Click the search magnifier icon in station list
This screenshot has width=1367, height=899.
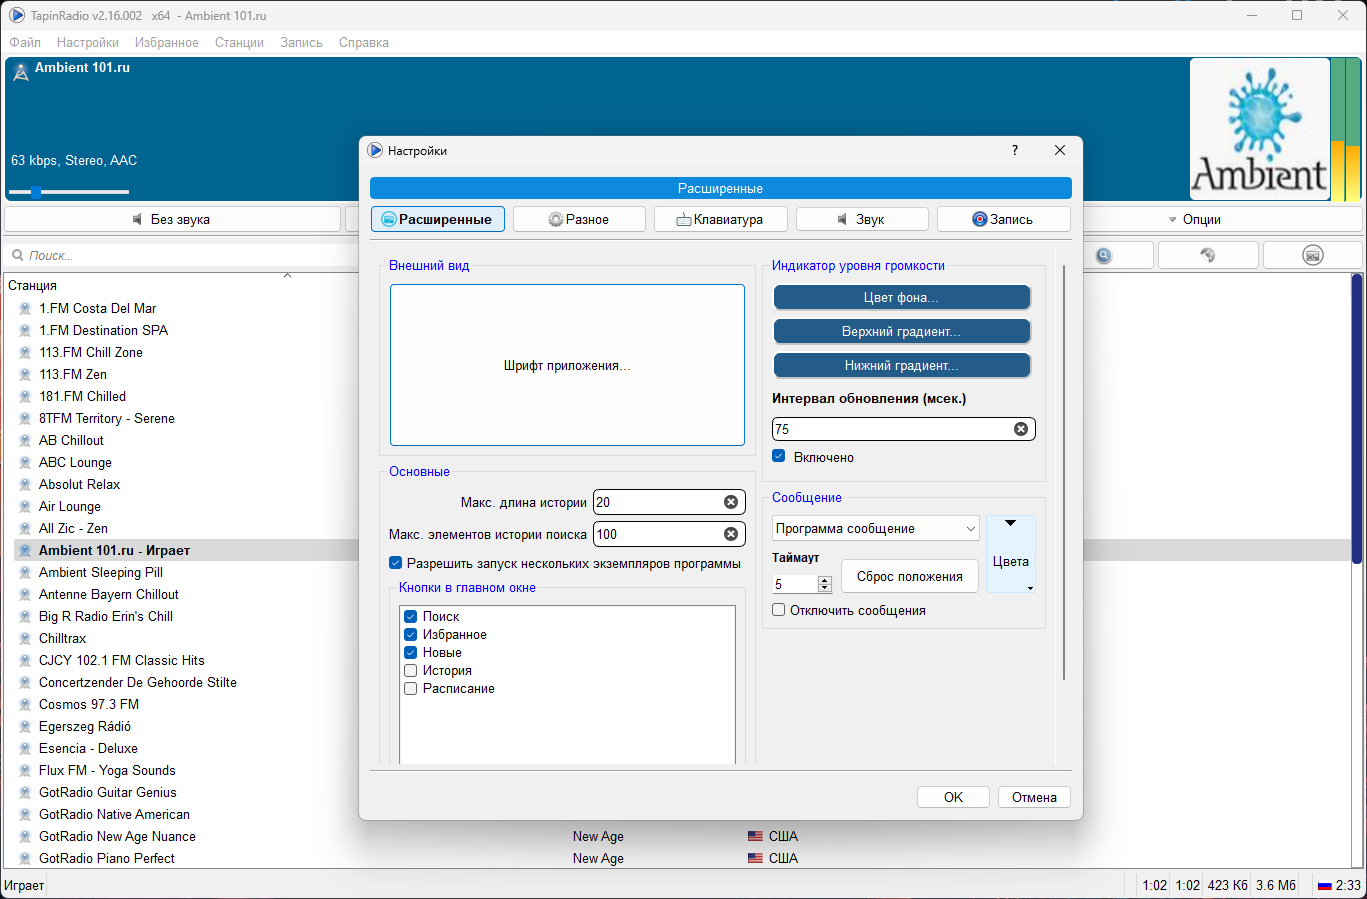(x=18, y=255)
